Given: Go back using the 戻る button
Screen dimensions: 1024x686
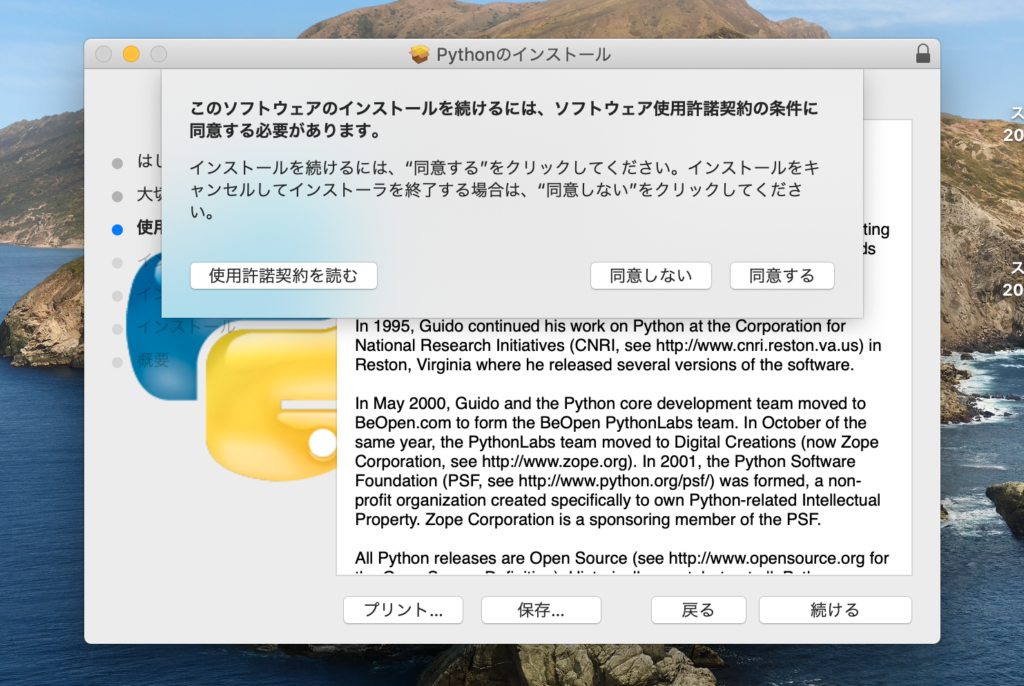Looking at the screenshot, I should tap(698, 610).
